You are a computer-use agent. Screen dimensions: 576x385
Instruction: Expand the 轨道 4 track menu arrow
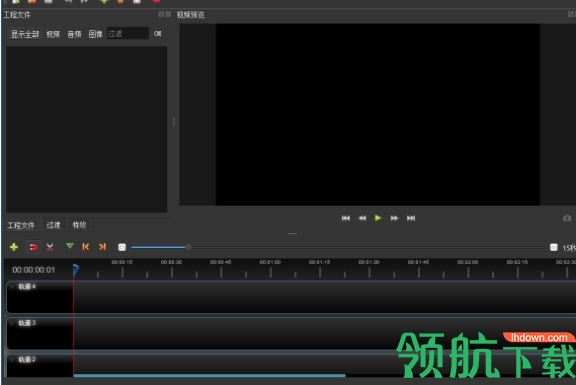tap(12, 286)
